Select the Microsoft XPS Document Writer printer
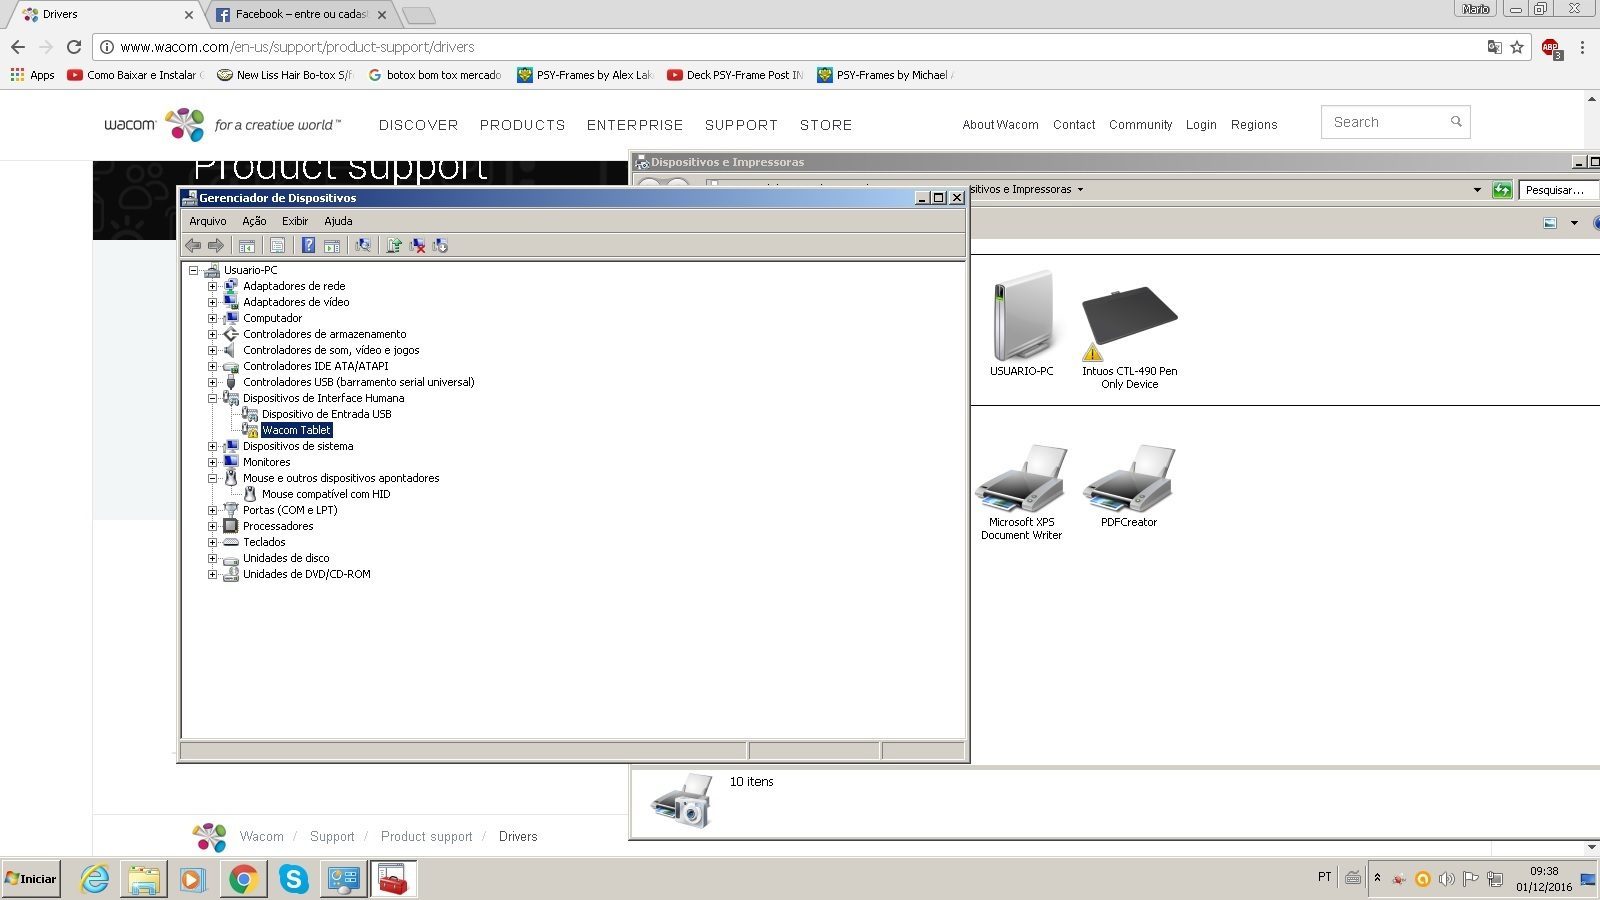The height and width of the screenshot is (900, 1600). click(x=1021, y=492)
